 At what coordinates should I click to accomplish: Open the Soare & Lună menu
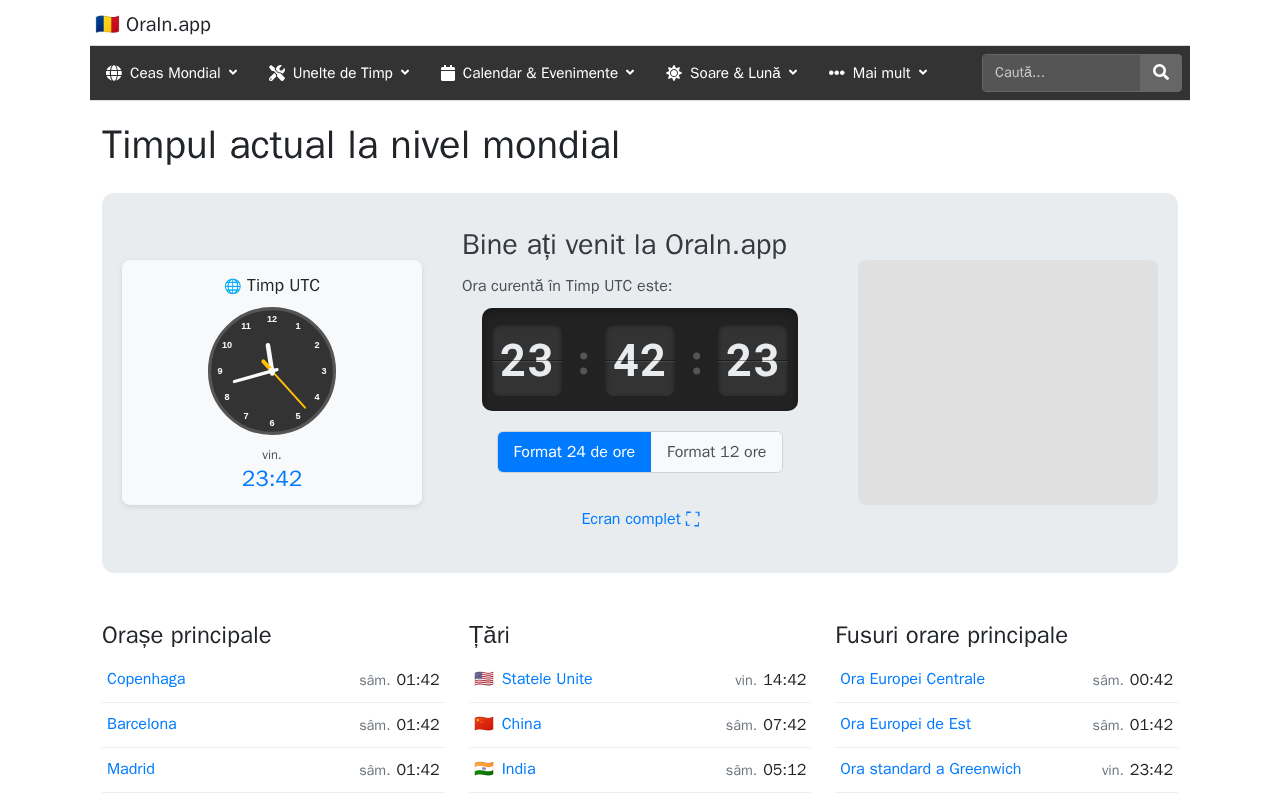coord(732,73)
